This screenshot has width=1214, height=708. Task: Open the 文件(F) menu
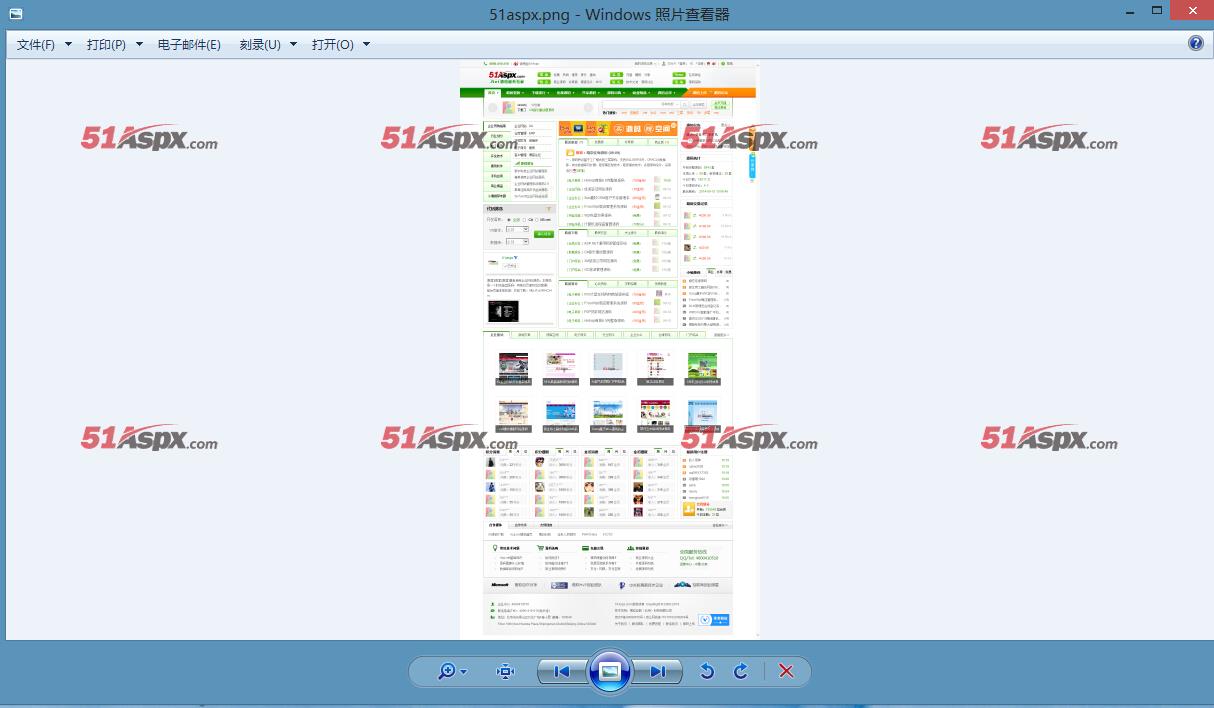[44, 45]
